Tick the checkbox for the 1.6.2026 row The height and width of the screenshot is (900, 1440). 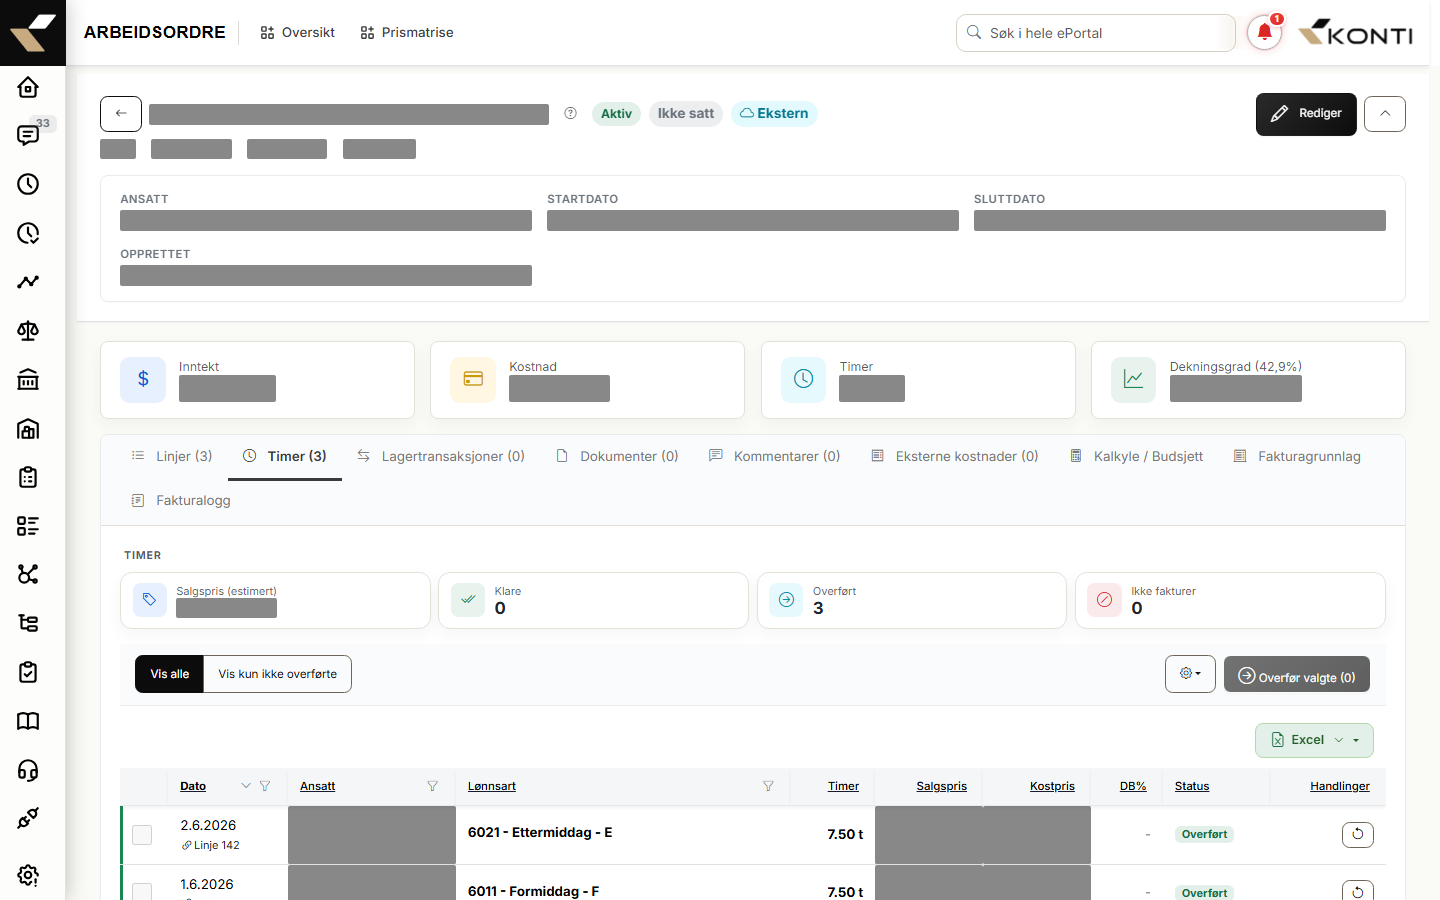point(142,891)
